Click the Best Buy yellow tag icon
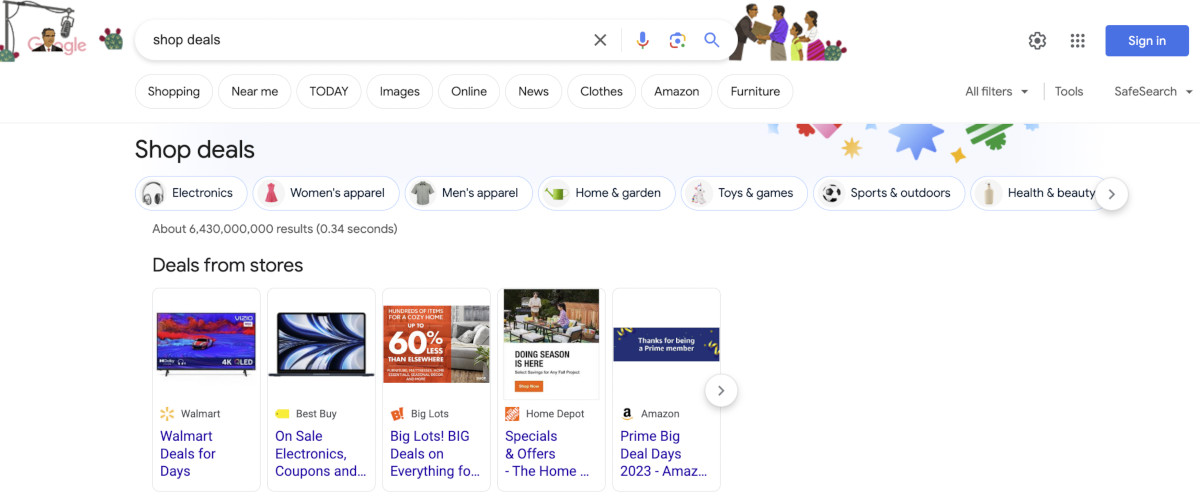 pos(282,413)
